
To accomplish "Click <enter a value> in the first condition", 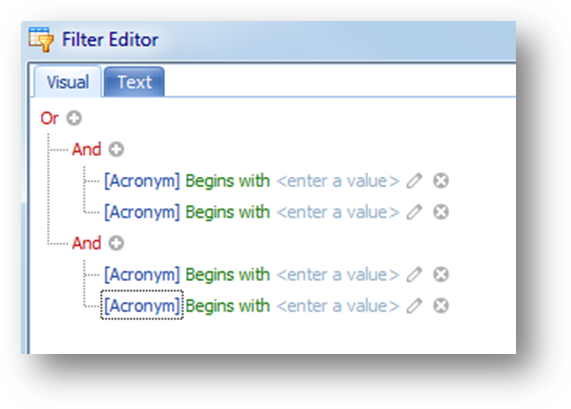I will click(x=338, y=181).
